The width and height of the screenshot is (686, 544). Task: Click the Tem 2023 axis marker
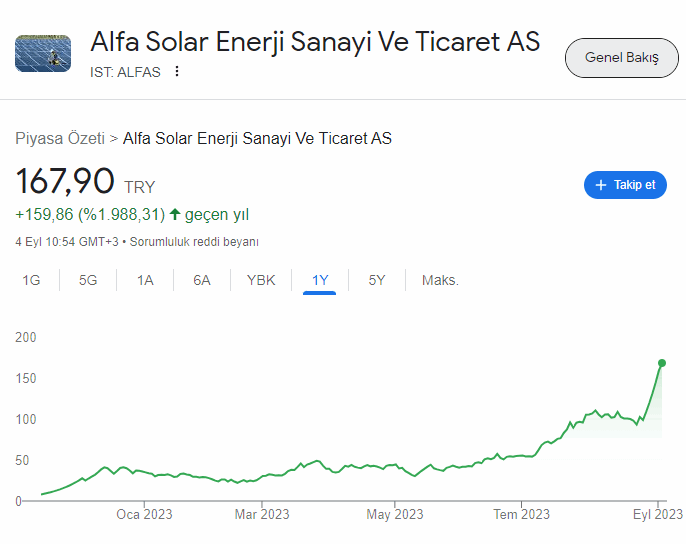click(522, 514)
